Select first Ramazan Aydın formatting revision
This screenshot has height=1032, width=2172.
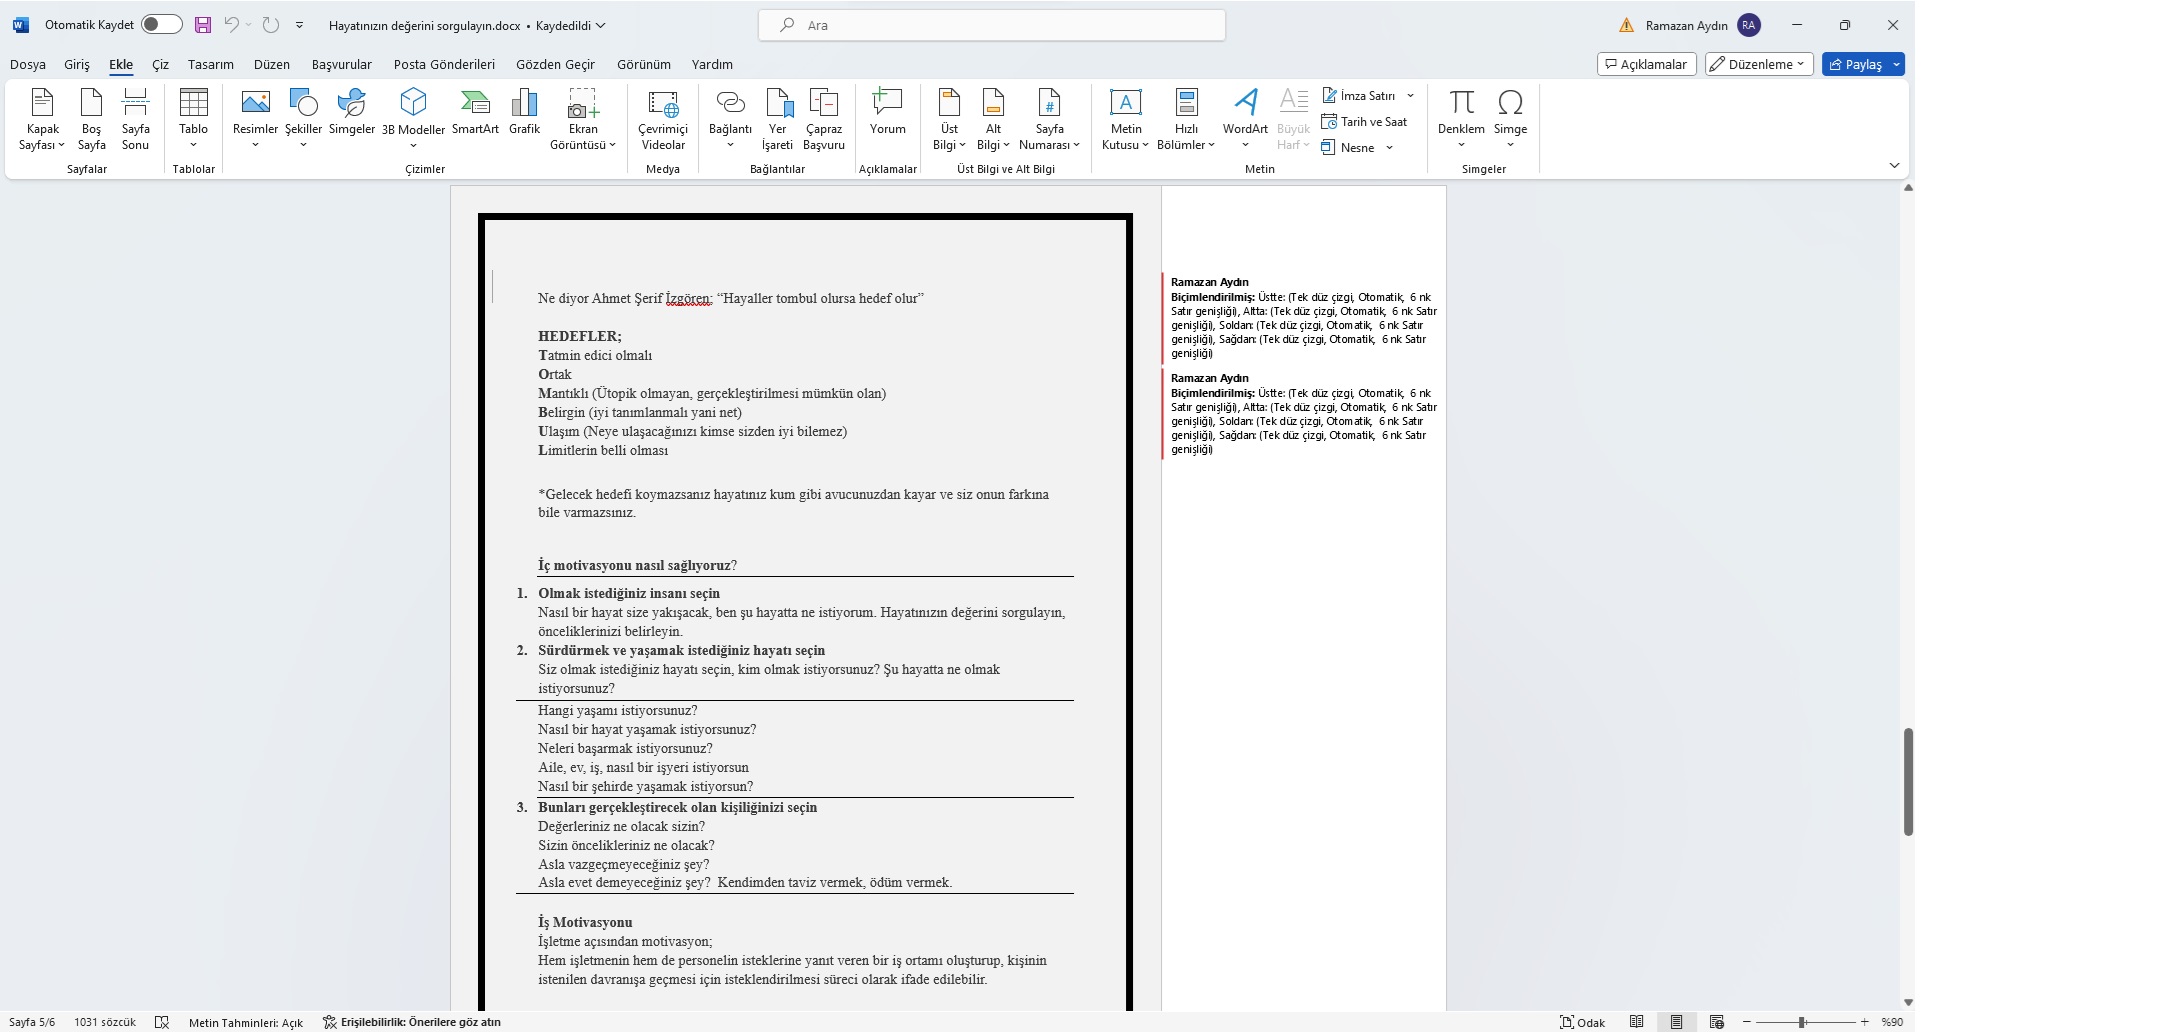(1304, 317)
